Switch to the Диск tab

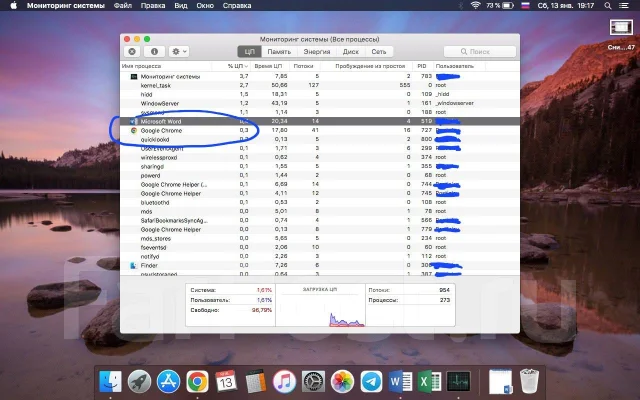(351, 51)
